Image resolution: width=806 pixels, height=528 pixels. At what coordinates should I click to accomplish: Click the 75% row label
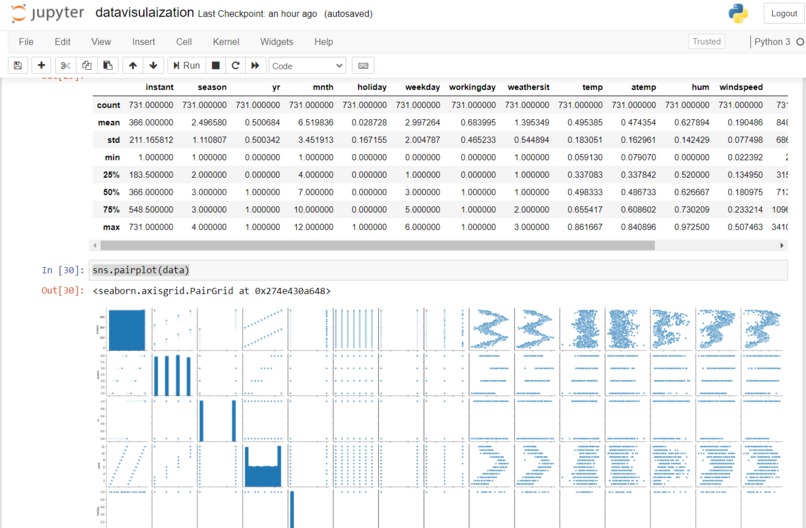pos(112,210)
